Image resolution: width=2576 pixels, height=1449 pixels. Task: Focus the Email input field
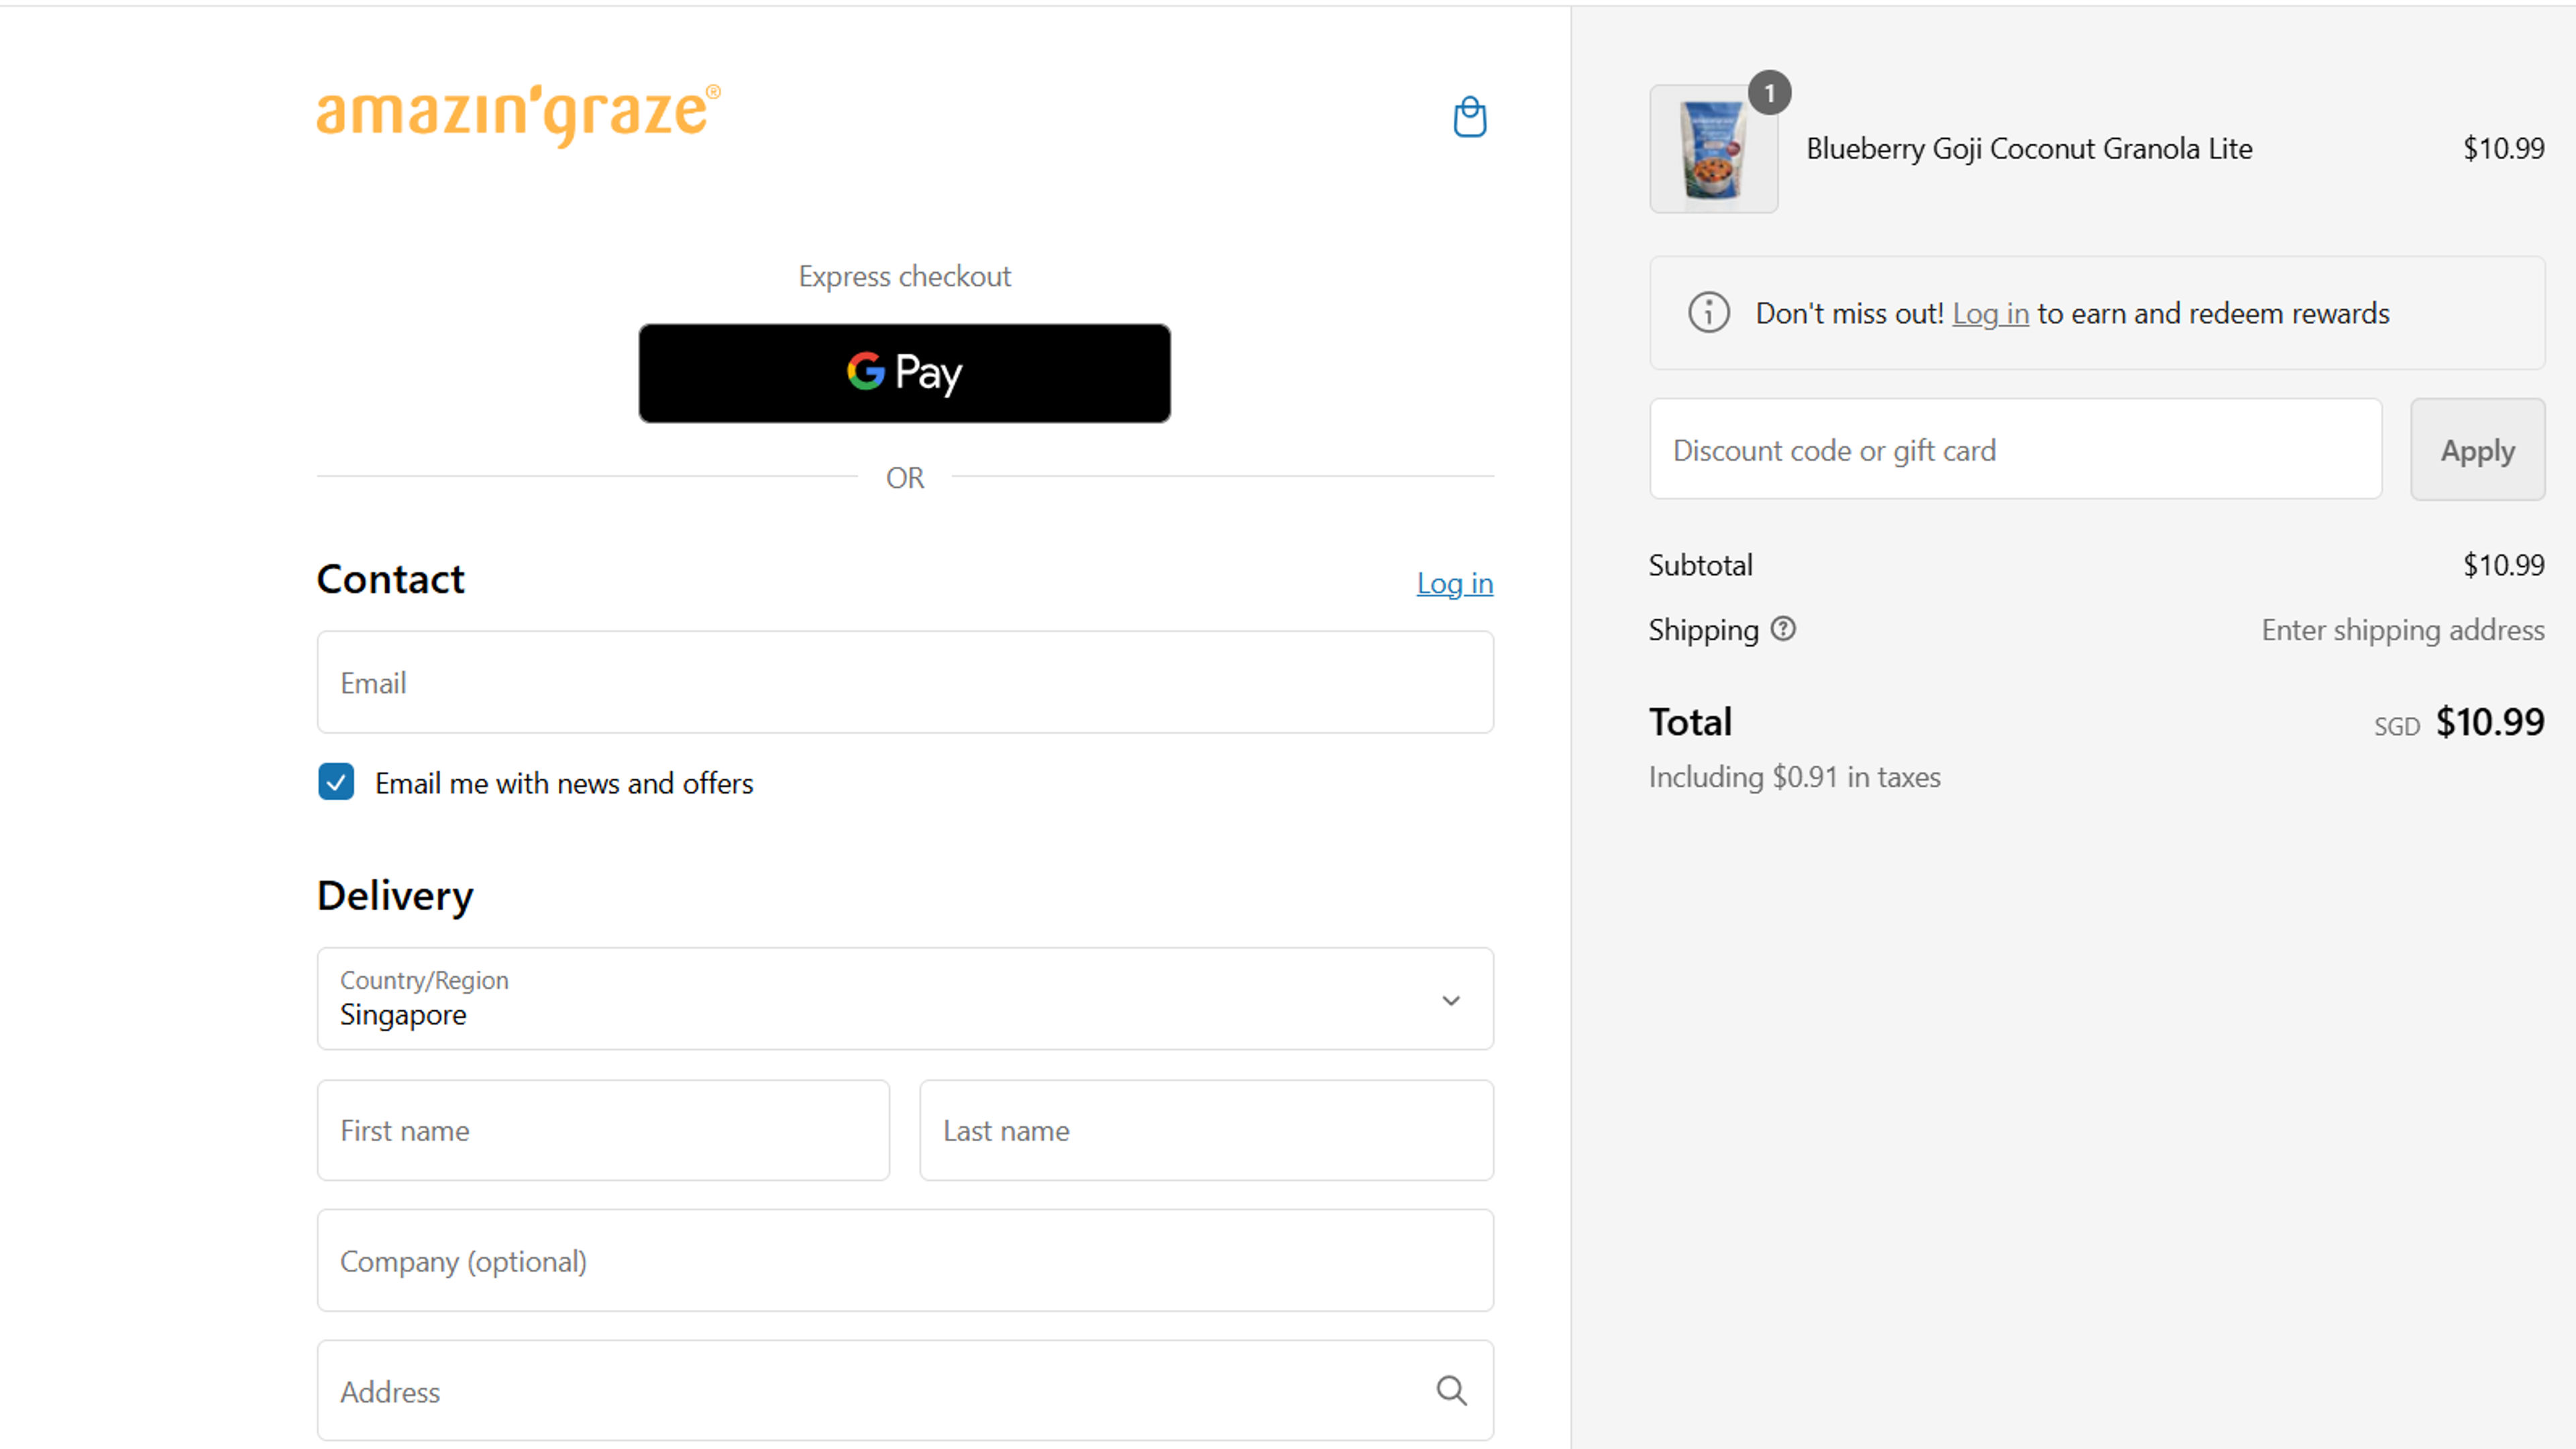coord(905,682)
